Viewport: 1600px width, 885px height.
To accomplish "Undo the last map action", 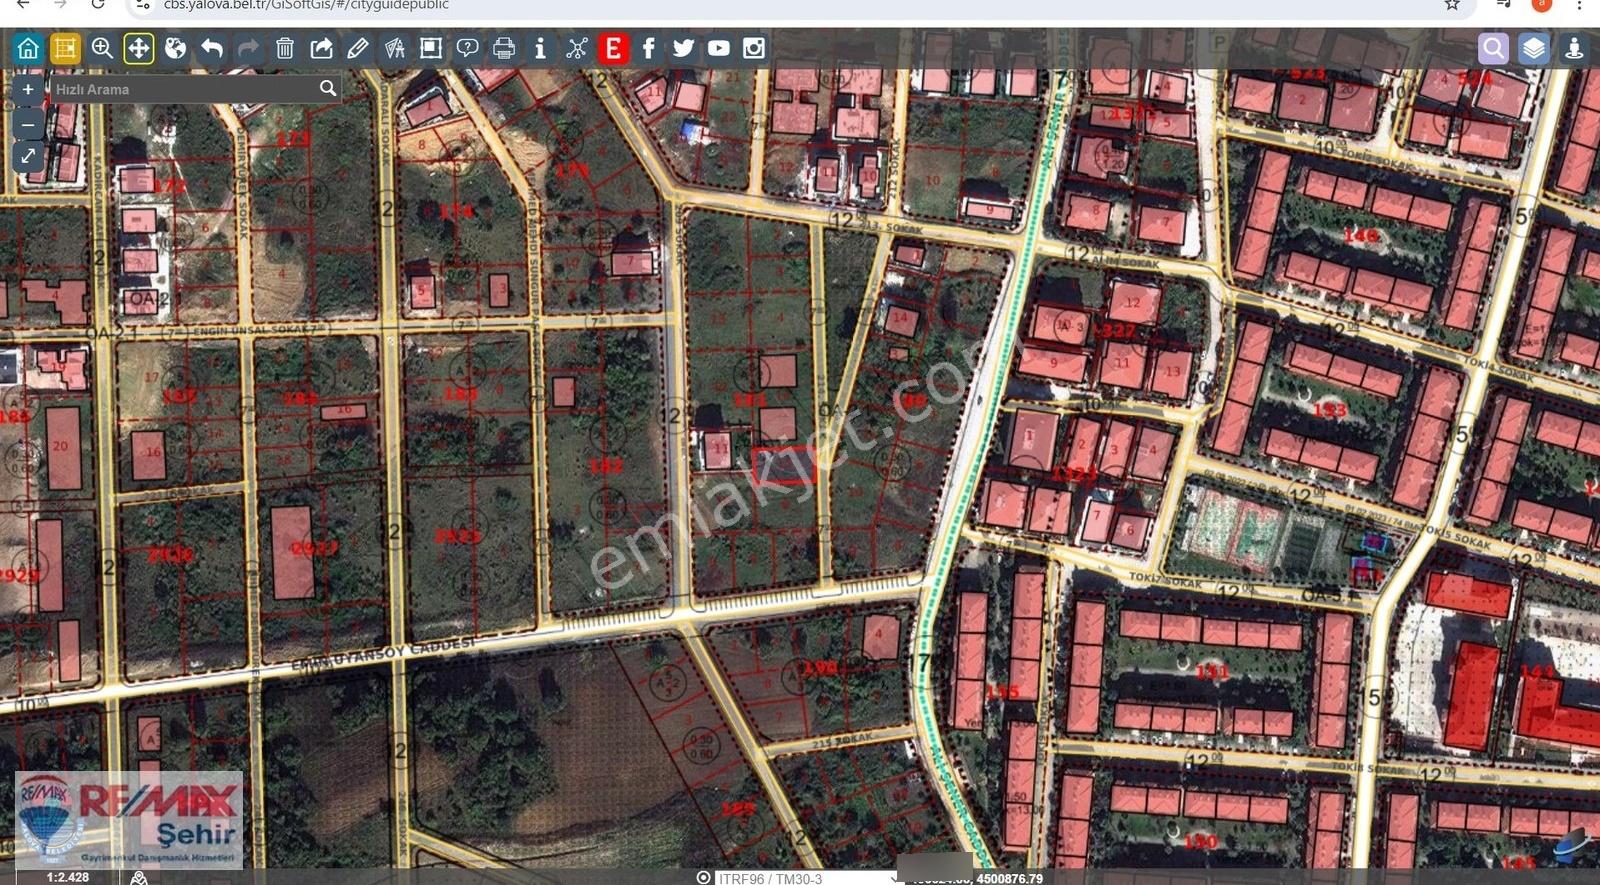I will click(212, 48).
